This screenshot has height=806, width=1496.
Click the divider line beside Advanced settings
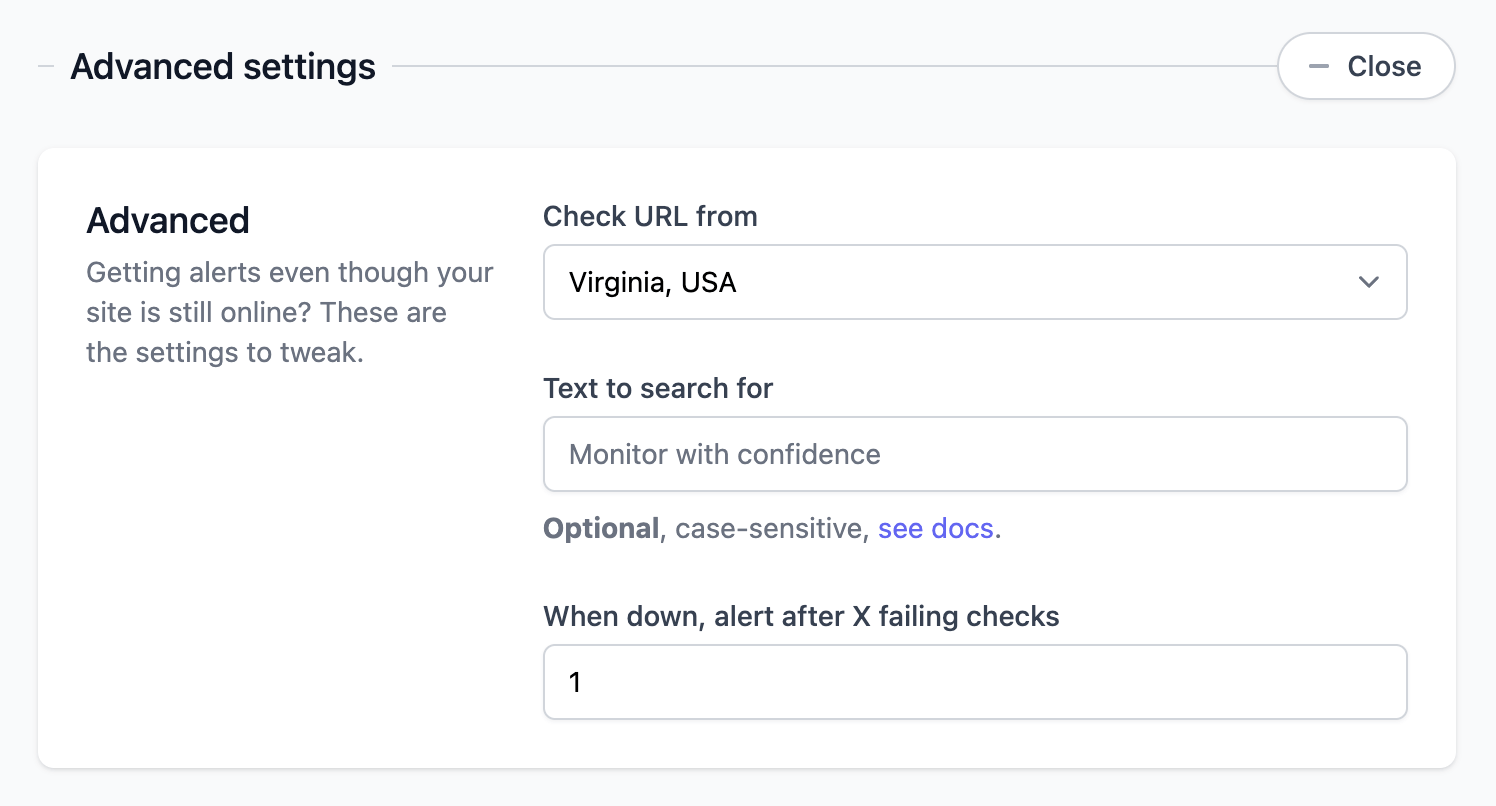click(832, 67)
